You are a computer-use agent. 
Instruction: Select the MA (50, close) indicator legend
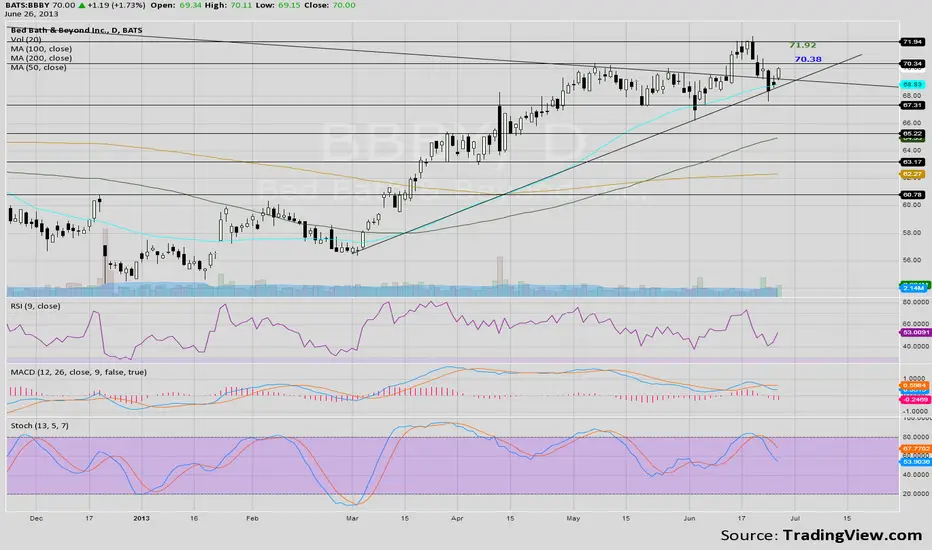pyautogui.click(x=39, y=67)
